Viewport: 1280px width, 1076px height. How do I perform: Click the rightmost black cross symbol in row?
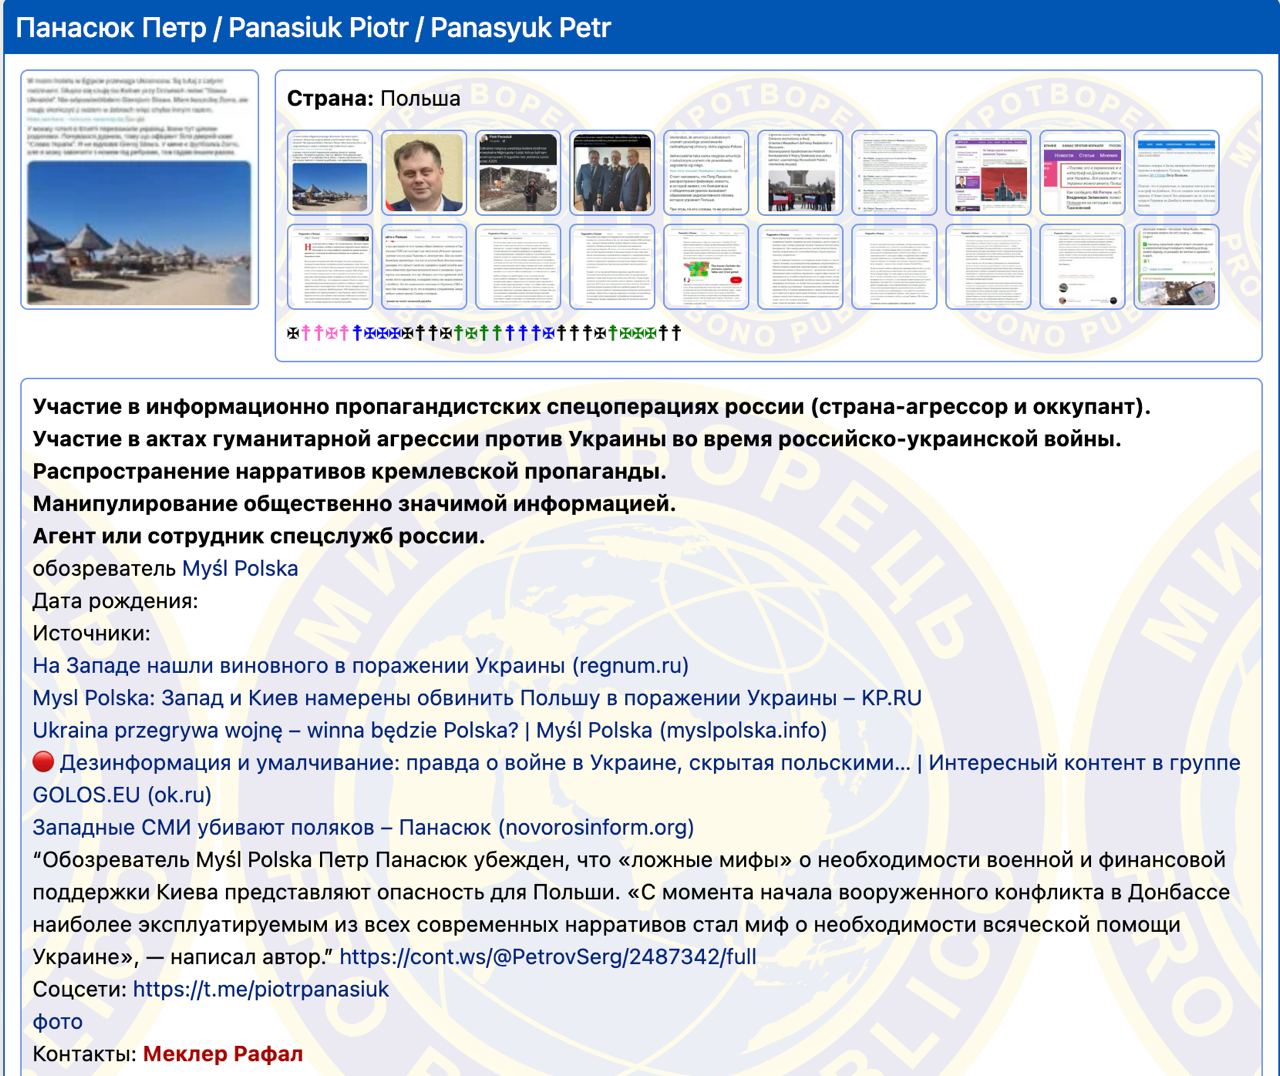(x=676, y=333)
